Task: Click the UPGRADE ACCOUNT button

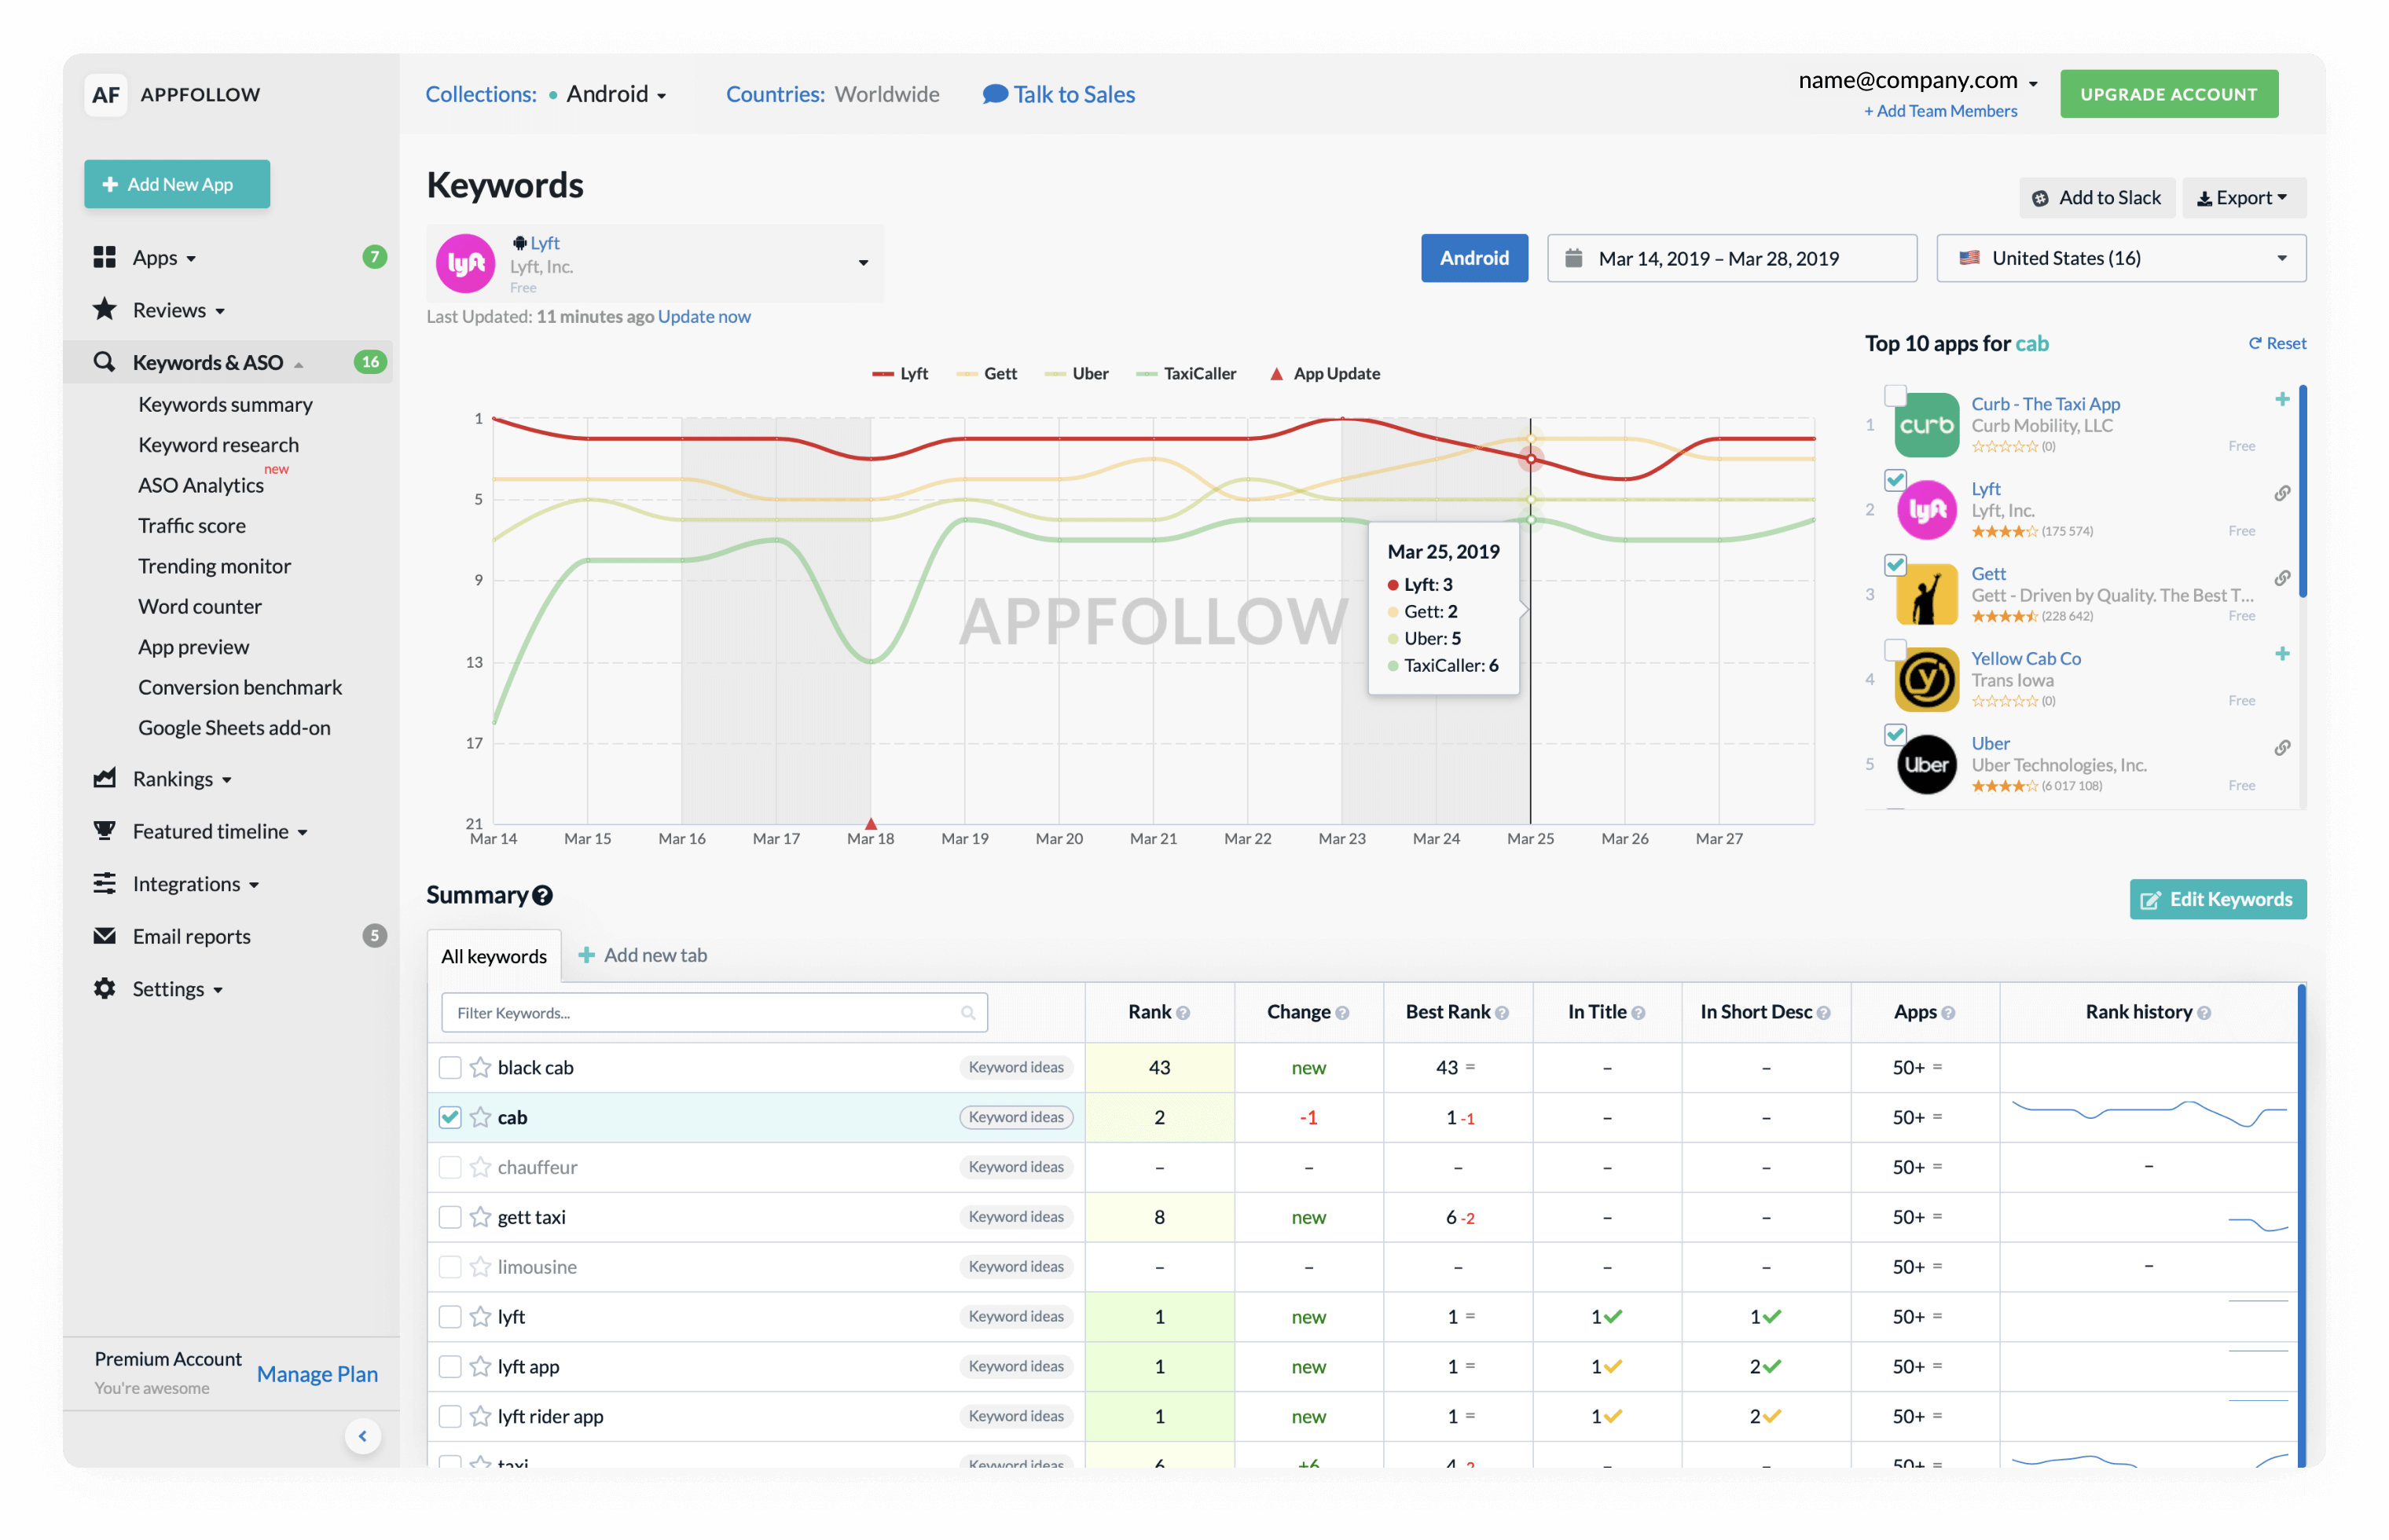Action: [2168, 94]
